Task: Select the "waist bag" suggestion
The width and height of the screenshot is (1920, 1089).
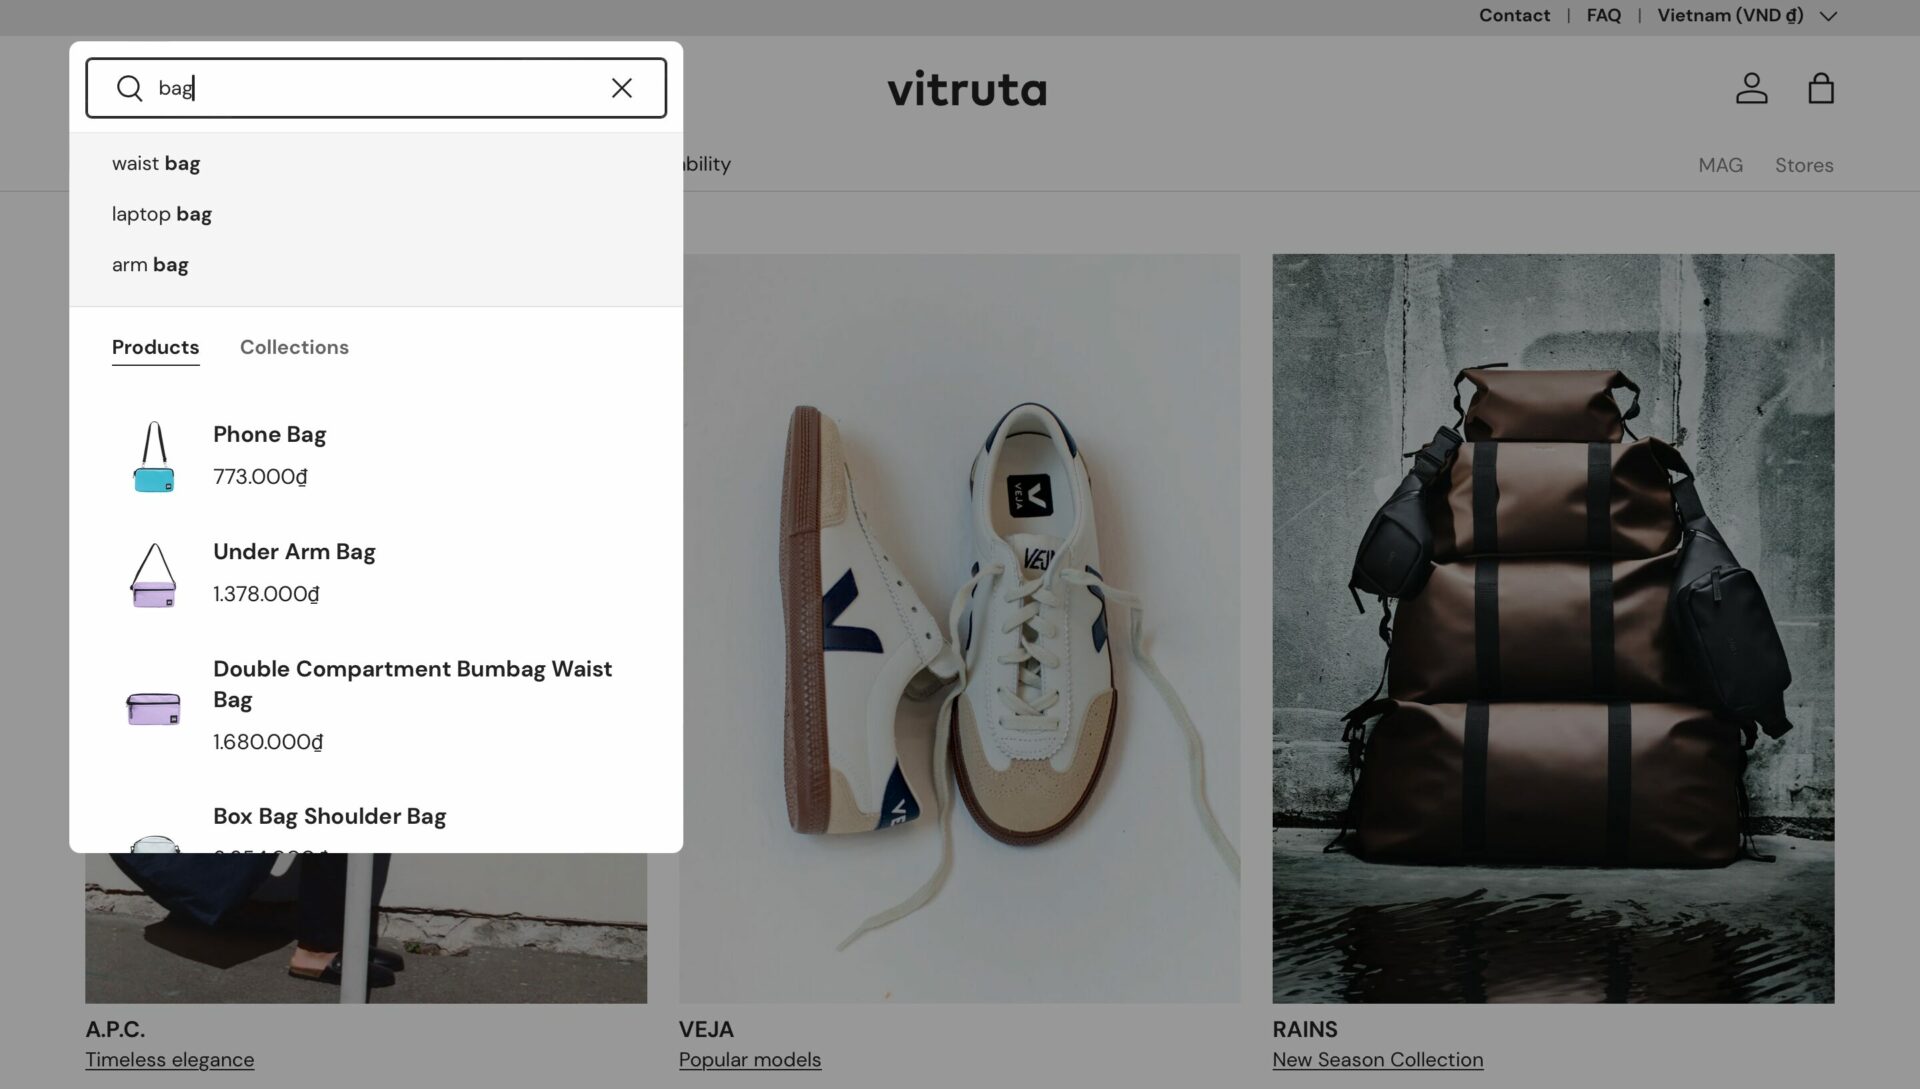Action: pos(156,163)
